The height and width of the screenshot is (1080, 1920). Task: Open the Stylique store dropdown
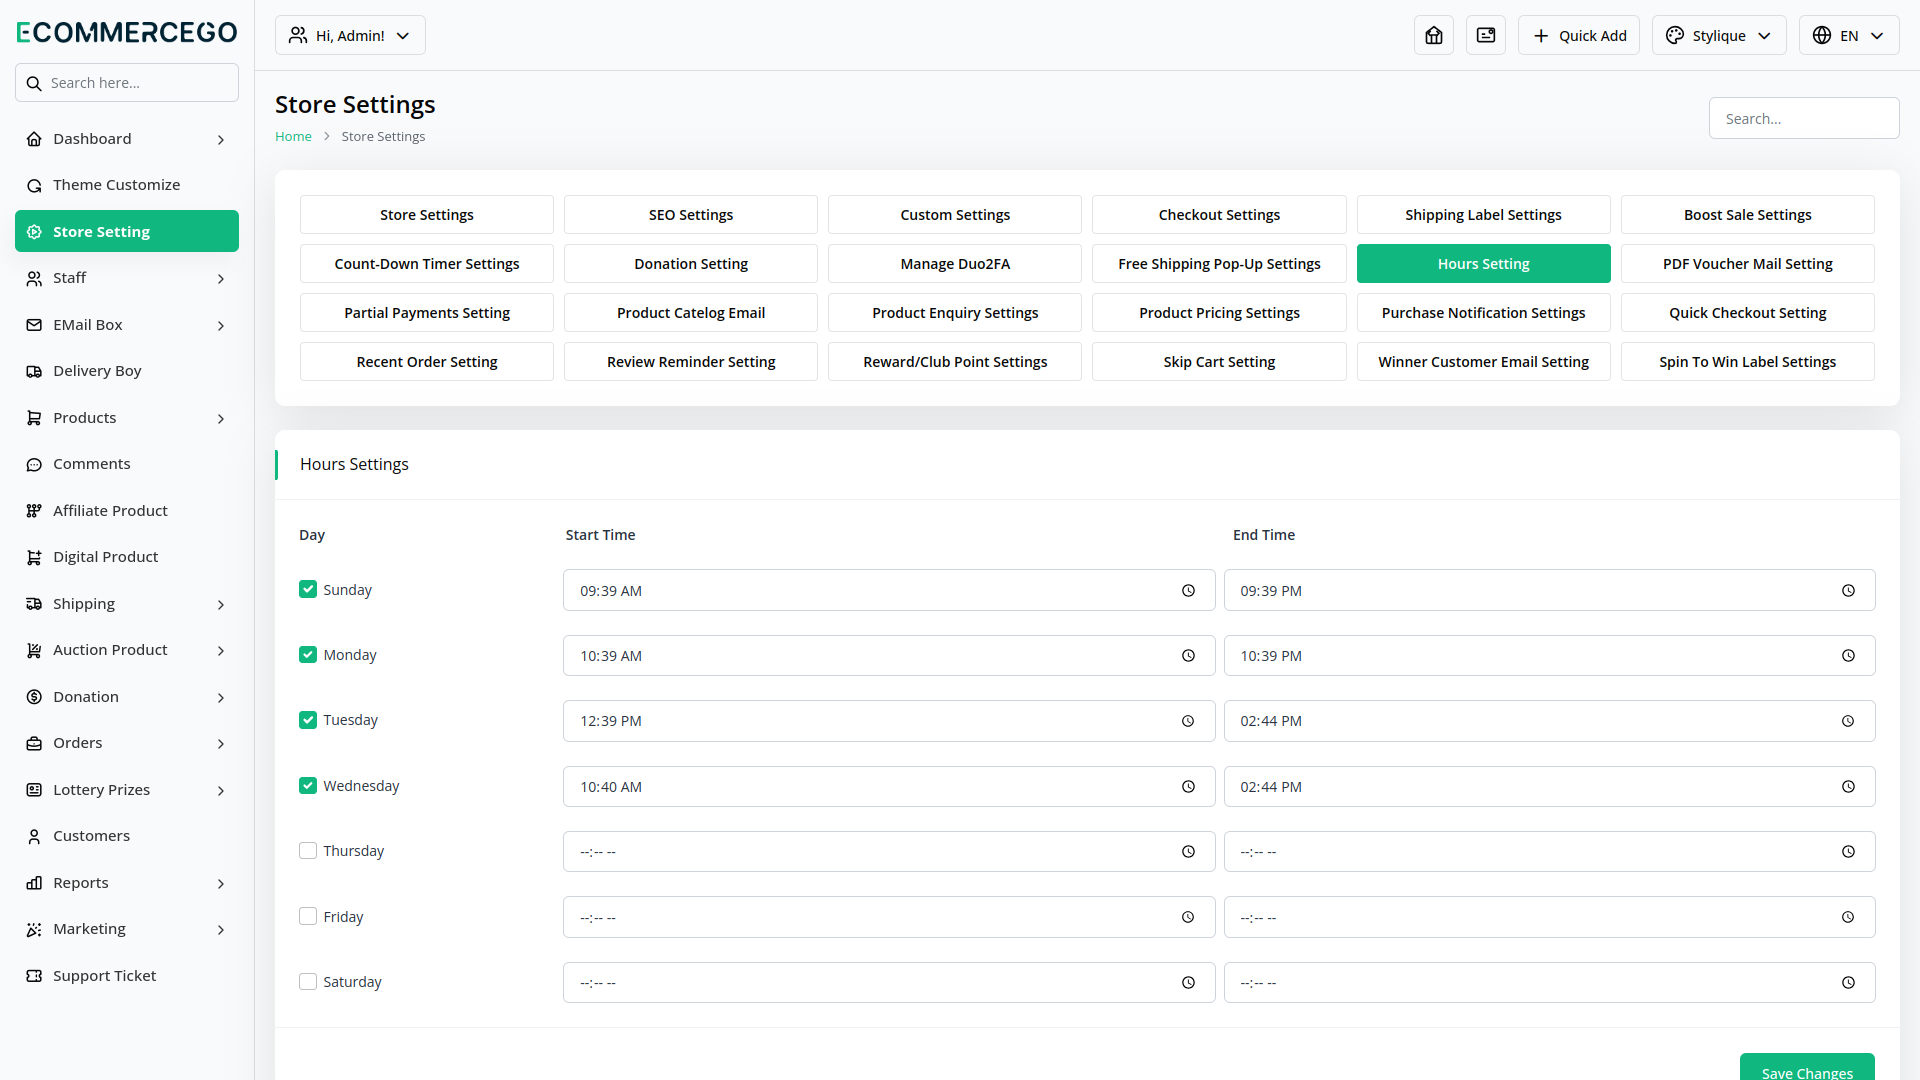[x=1719, y=35]
